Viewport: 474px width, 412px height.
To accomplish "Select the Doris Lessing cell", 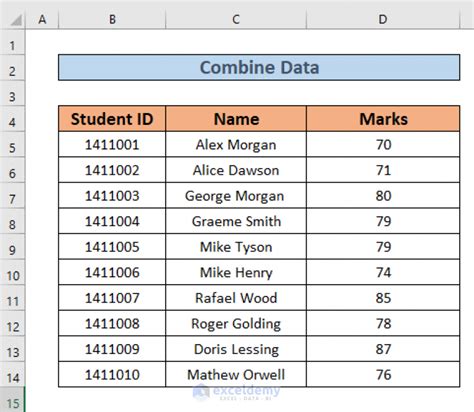I will (236, 349).
